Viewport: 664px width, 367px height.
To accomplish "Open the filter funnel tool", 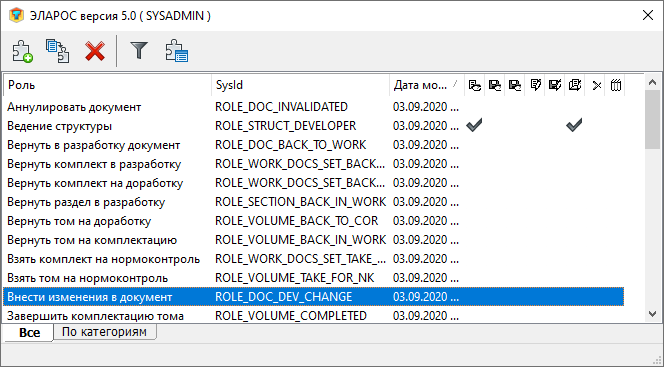I will click(139, 50).
